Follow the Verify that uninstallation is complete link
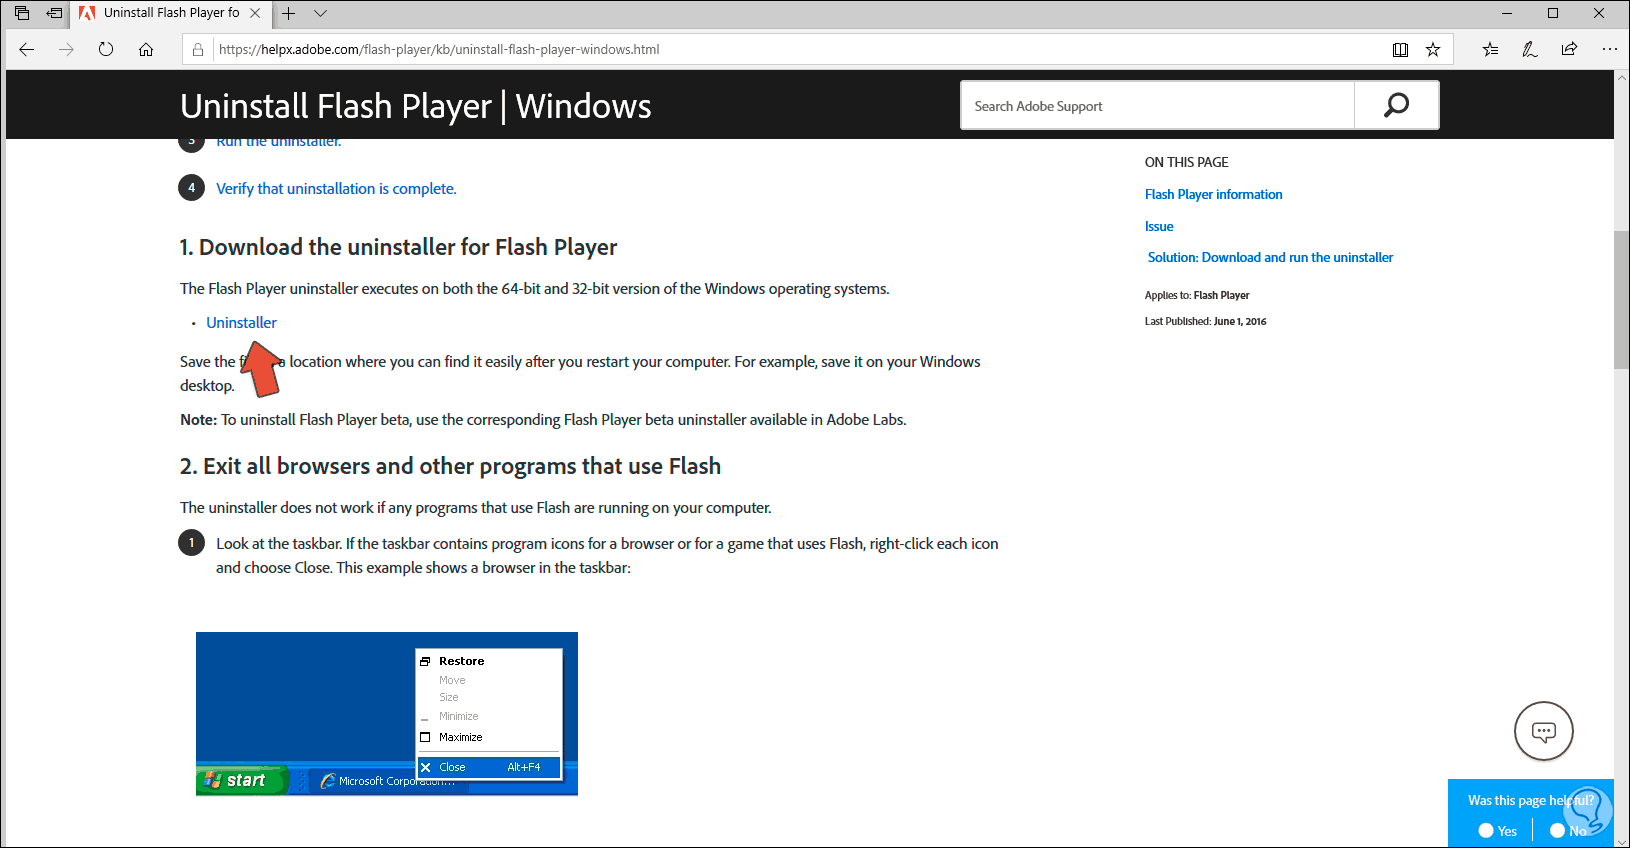The image size is (1630, 848). coord(336,188)
